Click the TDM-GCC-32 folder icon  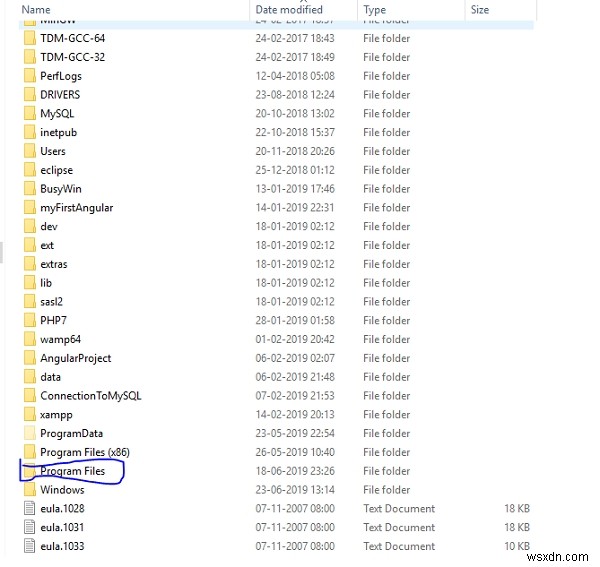click(x=29, y=57)
